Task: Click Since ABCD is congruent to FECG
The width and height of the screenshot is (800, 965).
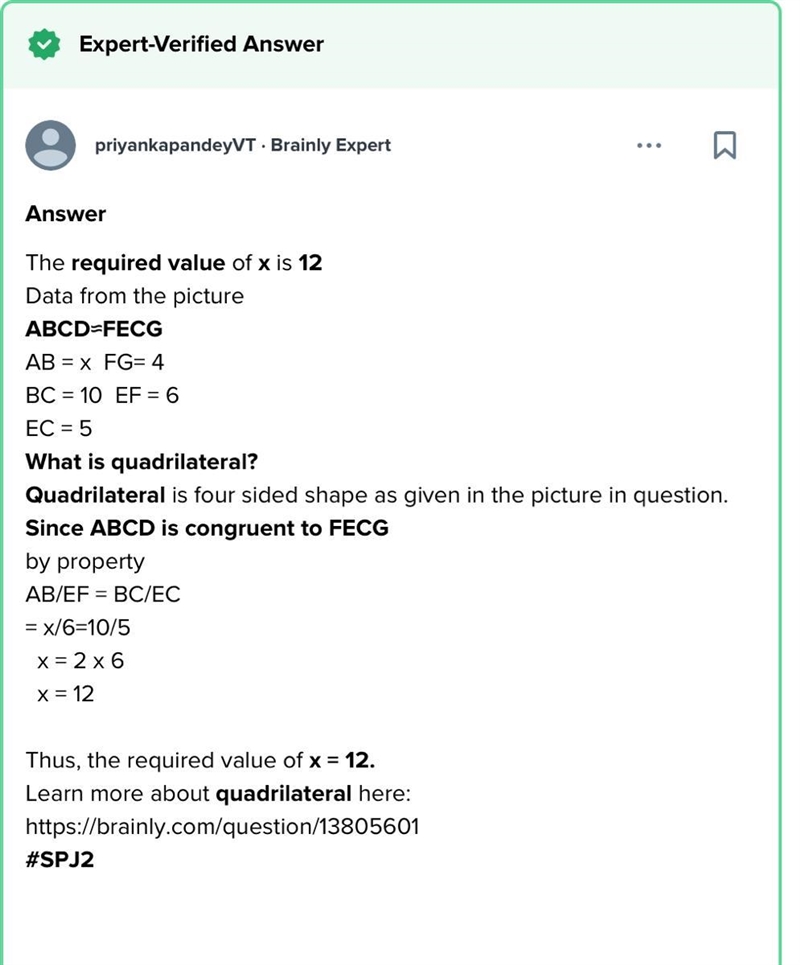Action: pyautogui.click(x=207, y=528)
